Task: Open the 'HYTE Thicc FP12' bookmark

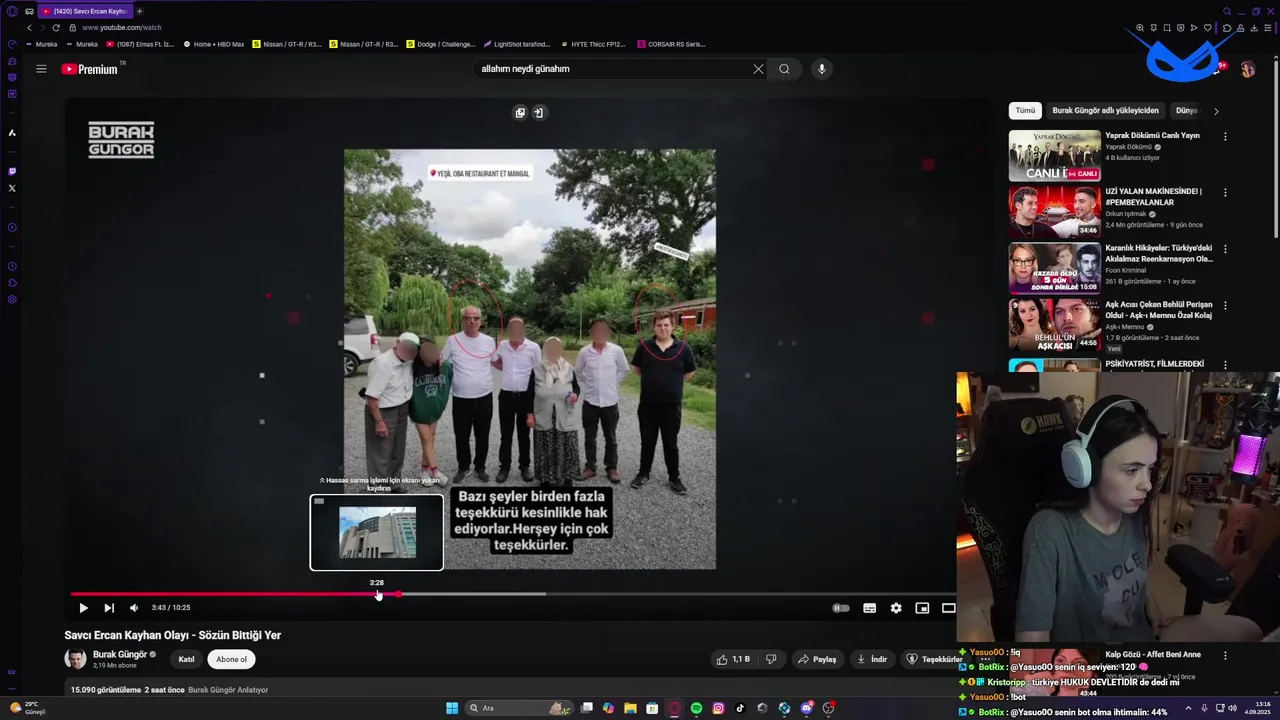Action: (x=593, y=44)
